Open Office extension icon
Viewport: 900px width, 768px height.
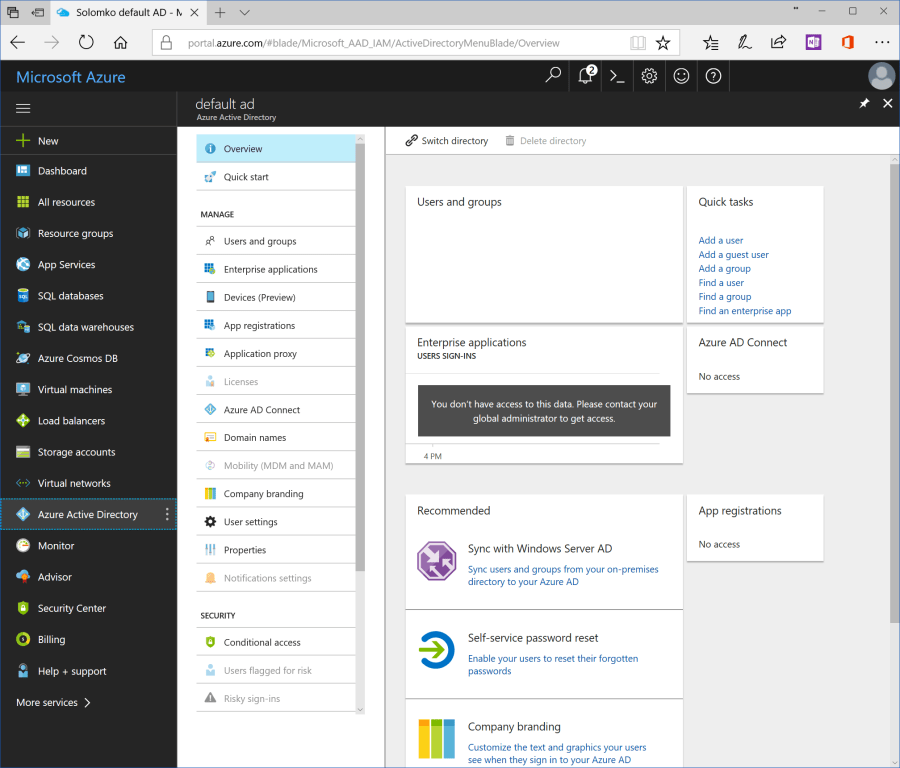click(847, 42)
